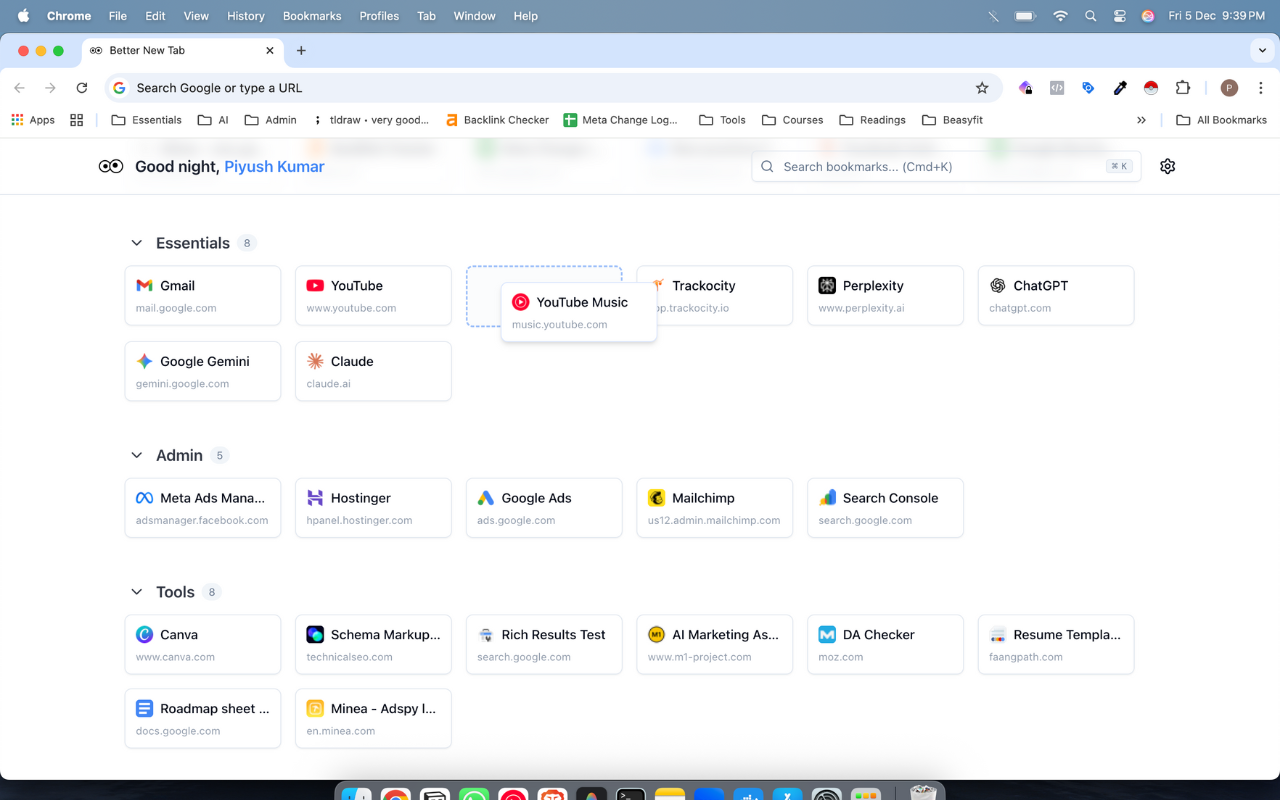This screenshot has height=800, width=1280.
Task: Click the Chrome extensions puzzle icon
Action: pos(1183,88)
